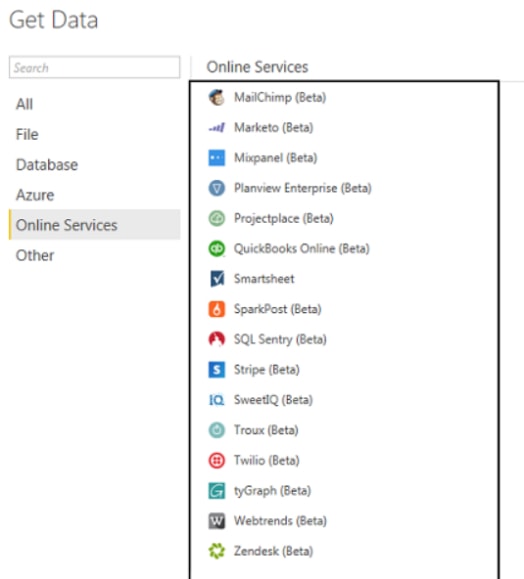This screenshot has width=524, height=579.
Task: Select the Marketo bar-chart icon
Action: [217, 128]
